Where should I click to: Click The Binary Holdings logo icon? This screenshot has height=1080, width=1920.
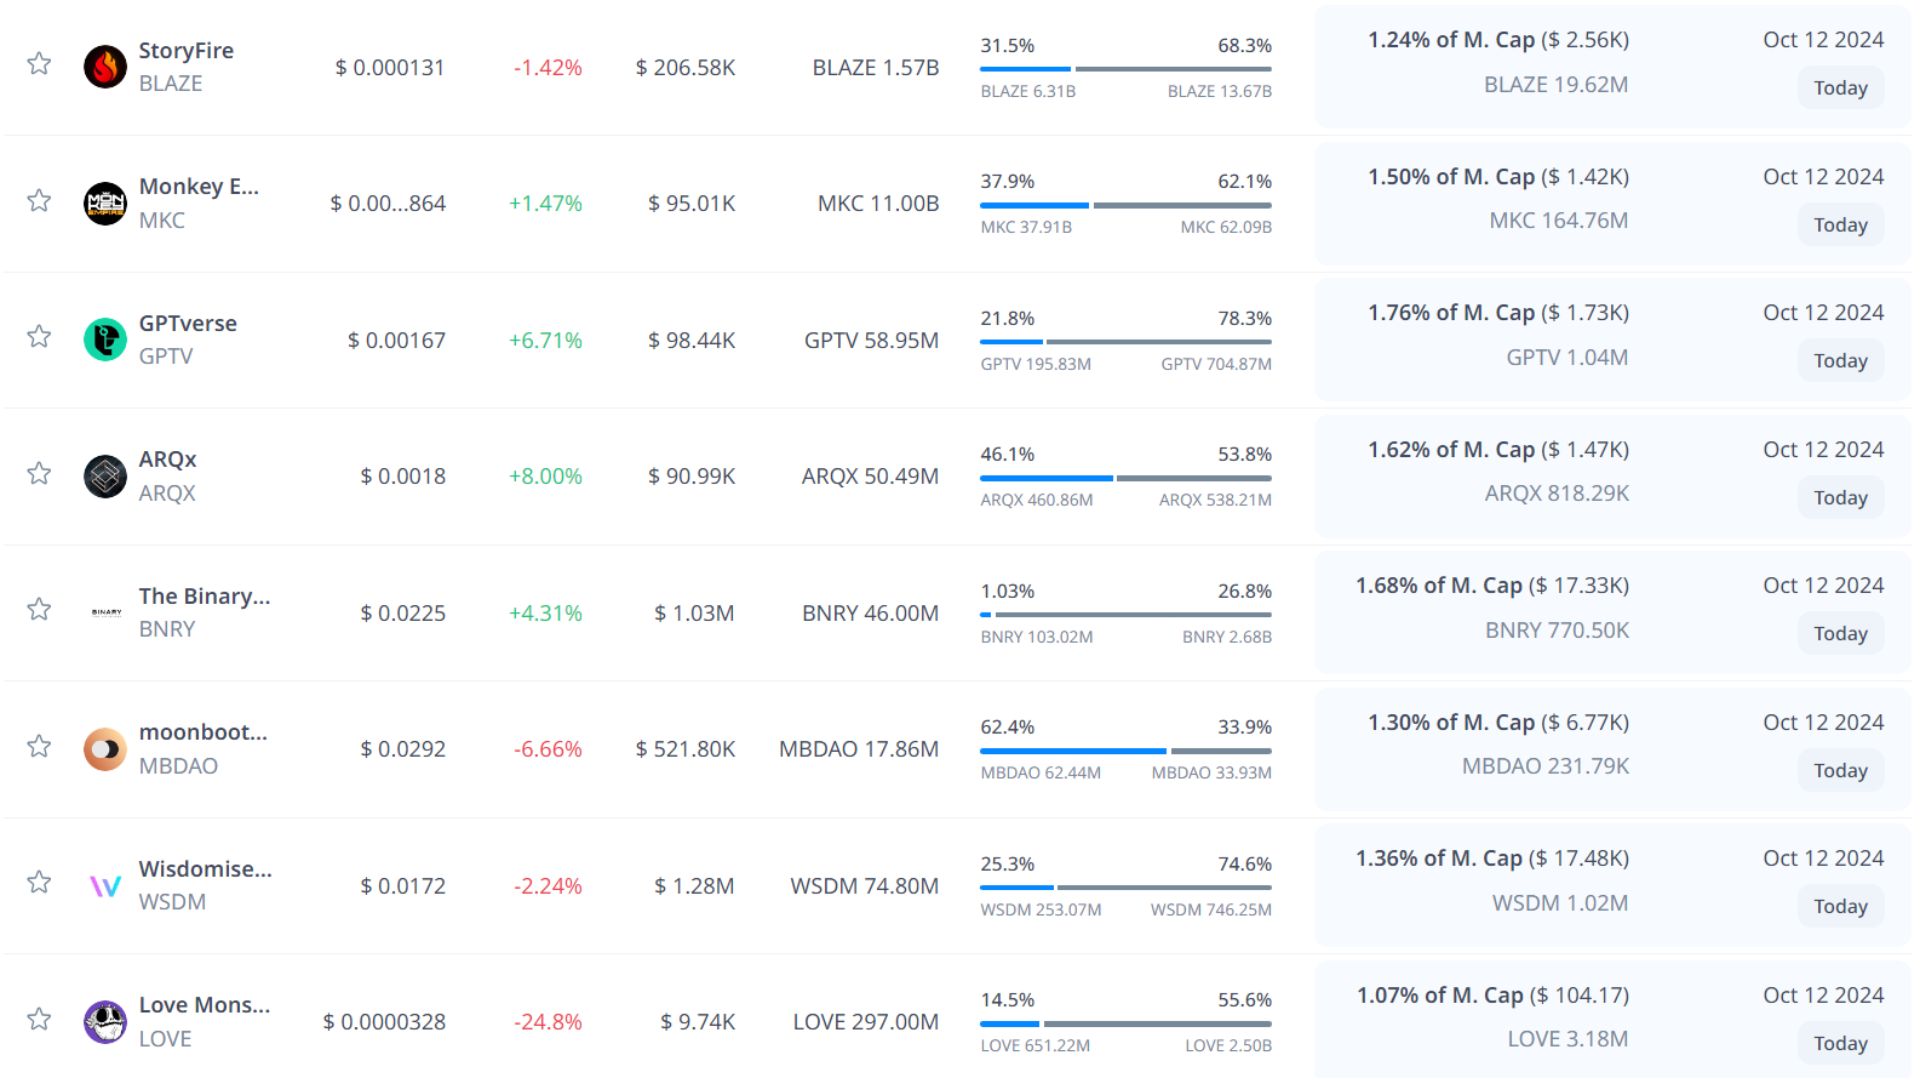point(106,612)
